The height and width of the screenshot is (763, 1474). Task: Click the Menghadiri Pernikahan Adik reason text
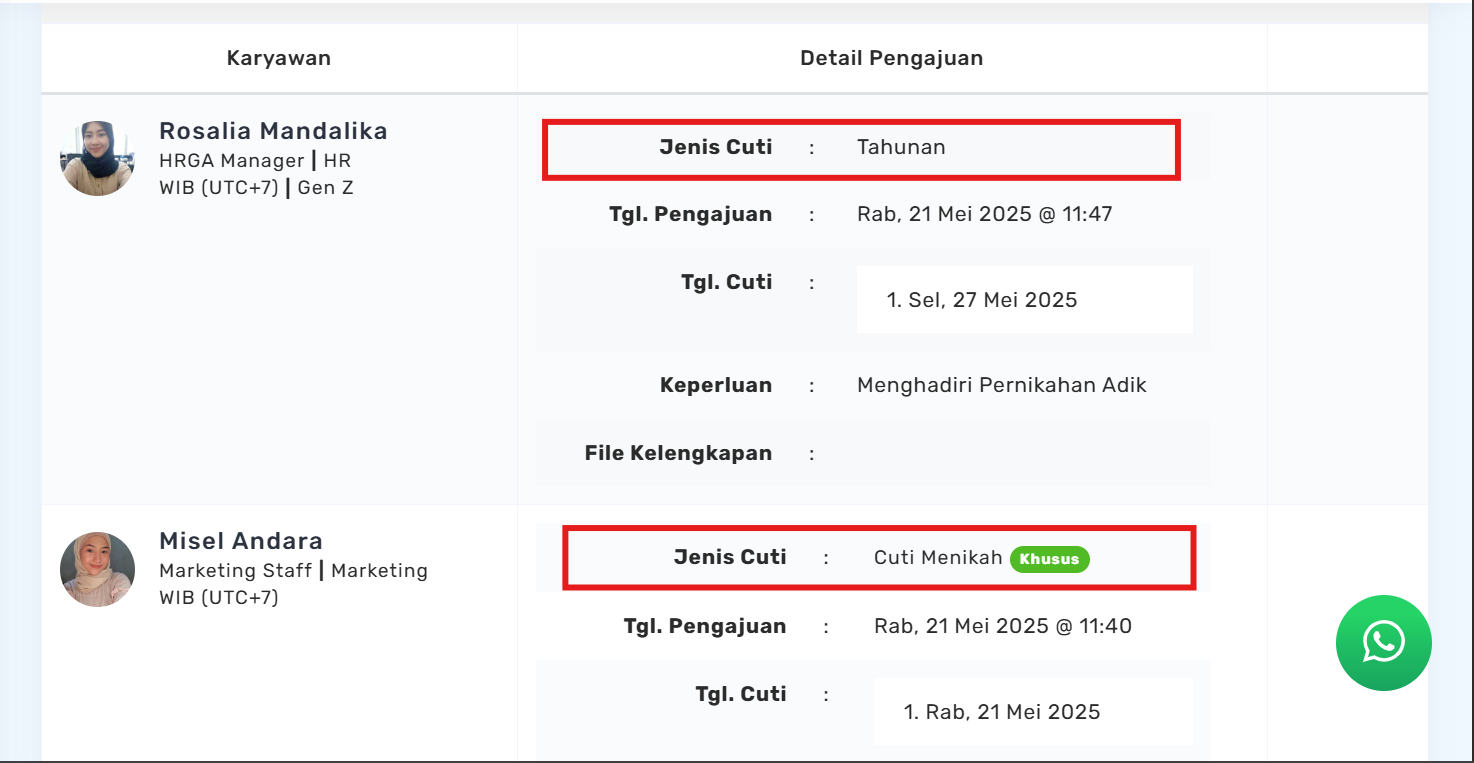point(1001,385)
